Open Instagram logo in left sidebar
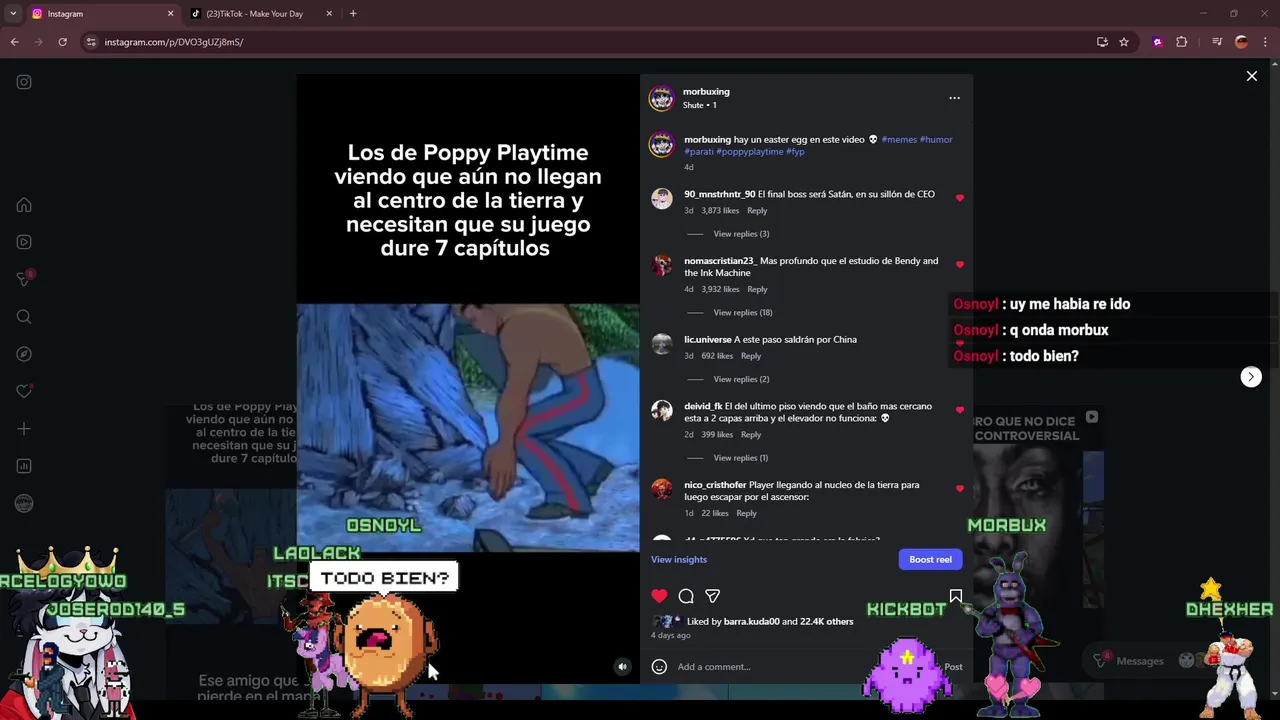 [x=24, y=82]
